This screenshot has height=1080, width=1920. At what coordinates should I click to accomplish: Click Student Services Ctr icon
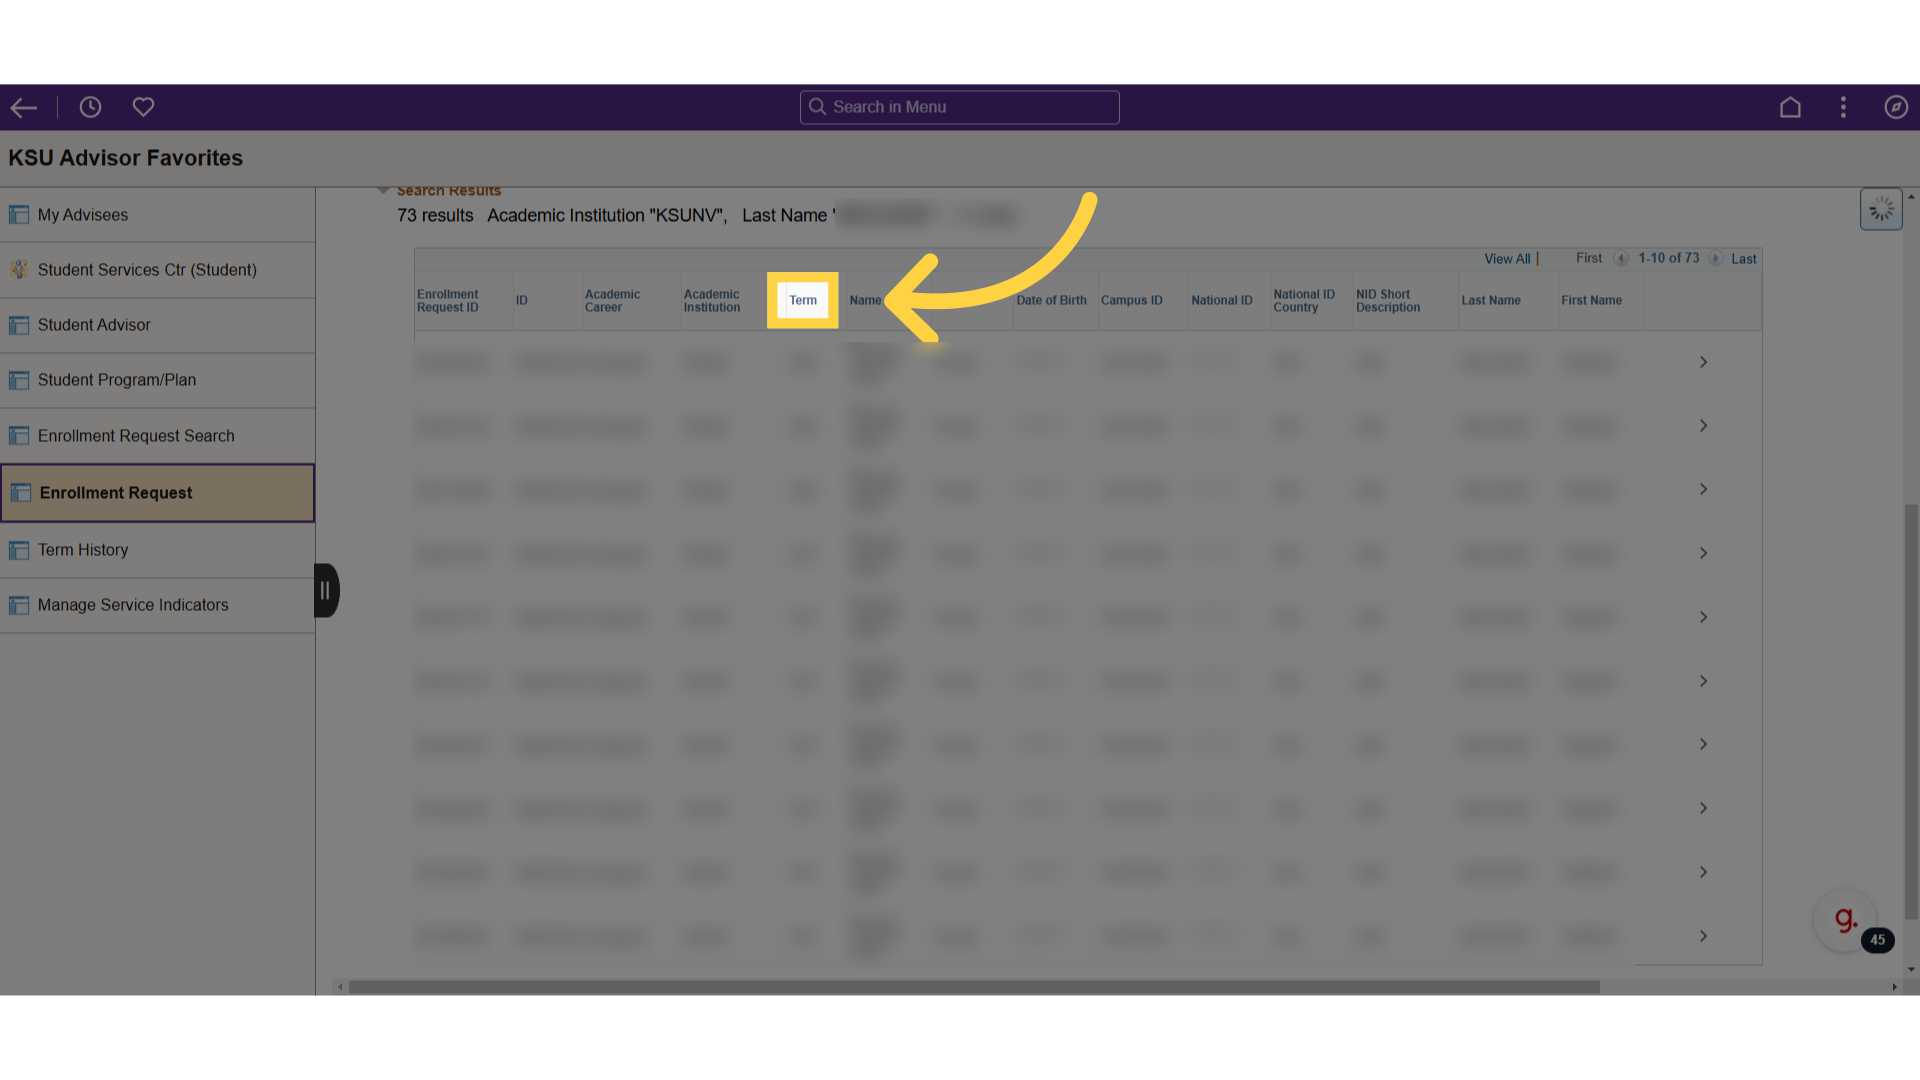(x=19, y=270)
